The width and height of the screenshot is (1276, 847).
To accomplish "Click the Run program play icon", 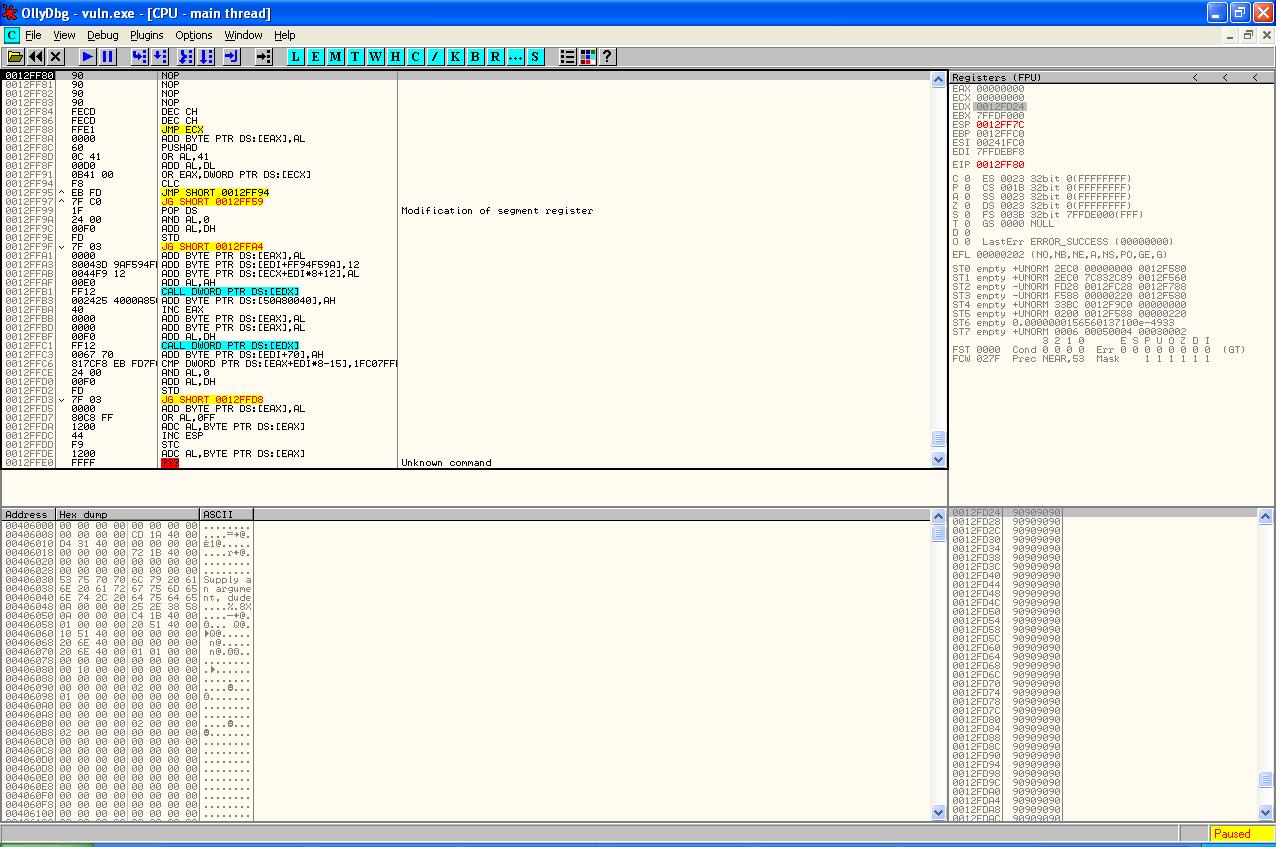I will point(88,57).
